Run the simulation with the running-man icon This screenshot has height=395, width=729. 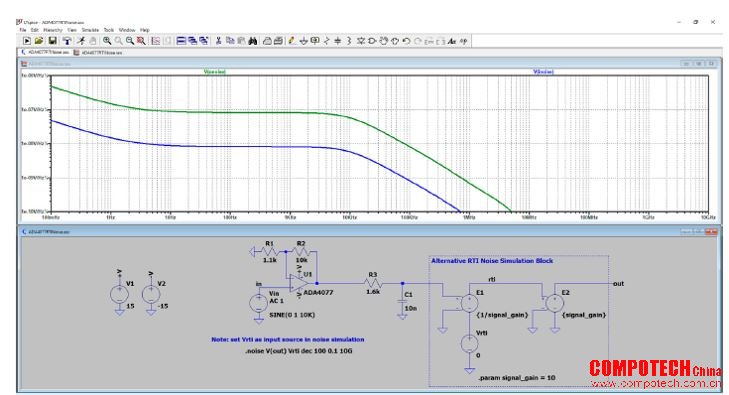(x=80, y=41)
